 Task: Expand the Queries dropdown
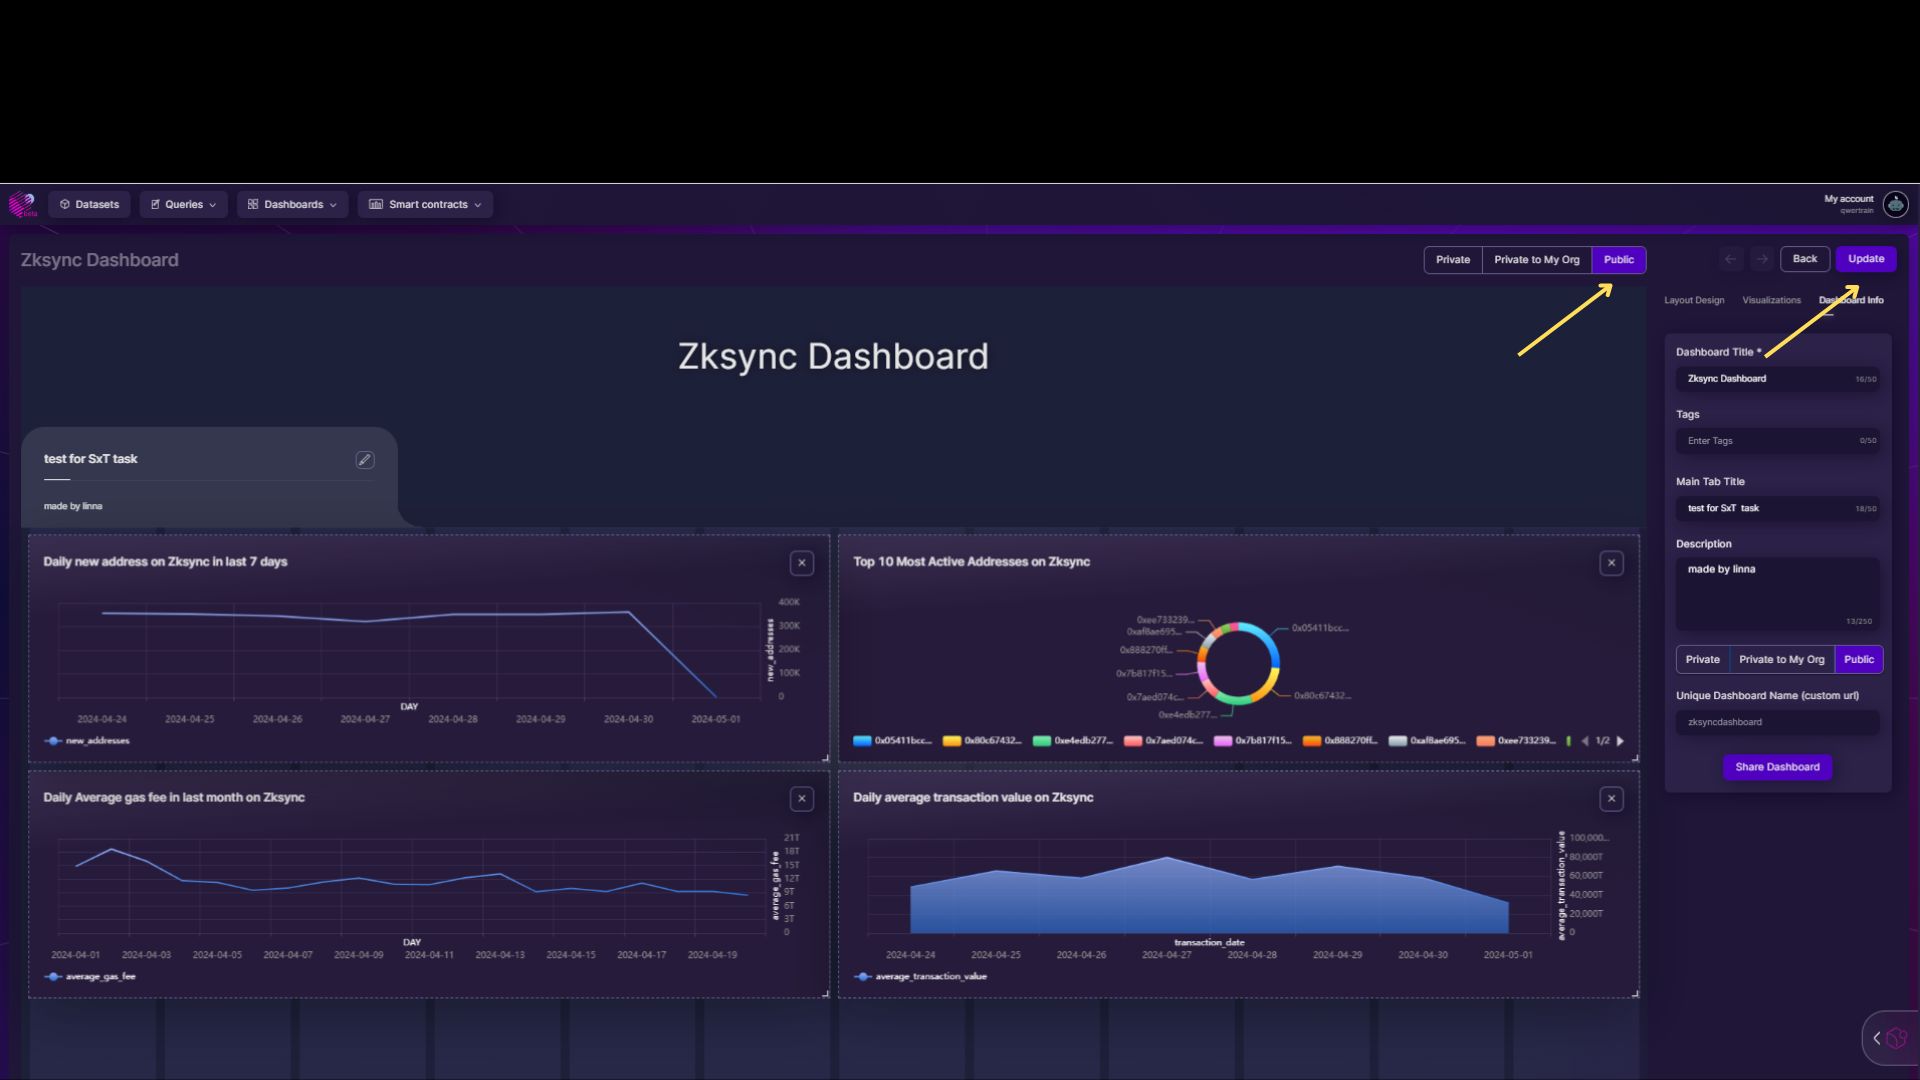tap(183, 204)
